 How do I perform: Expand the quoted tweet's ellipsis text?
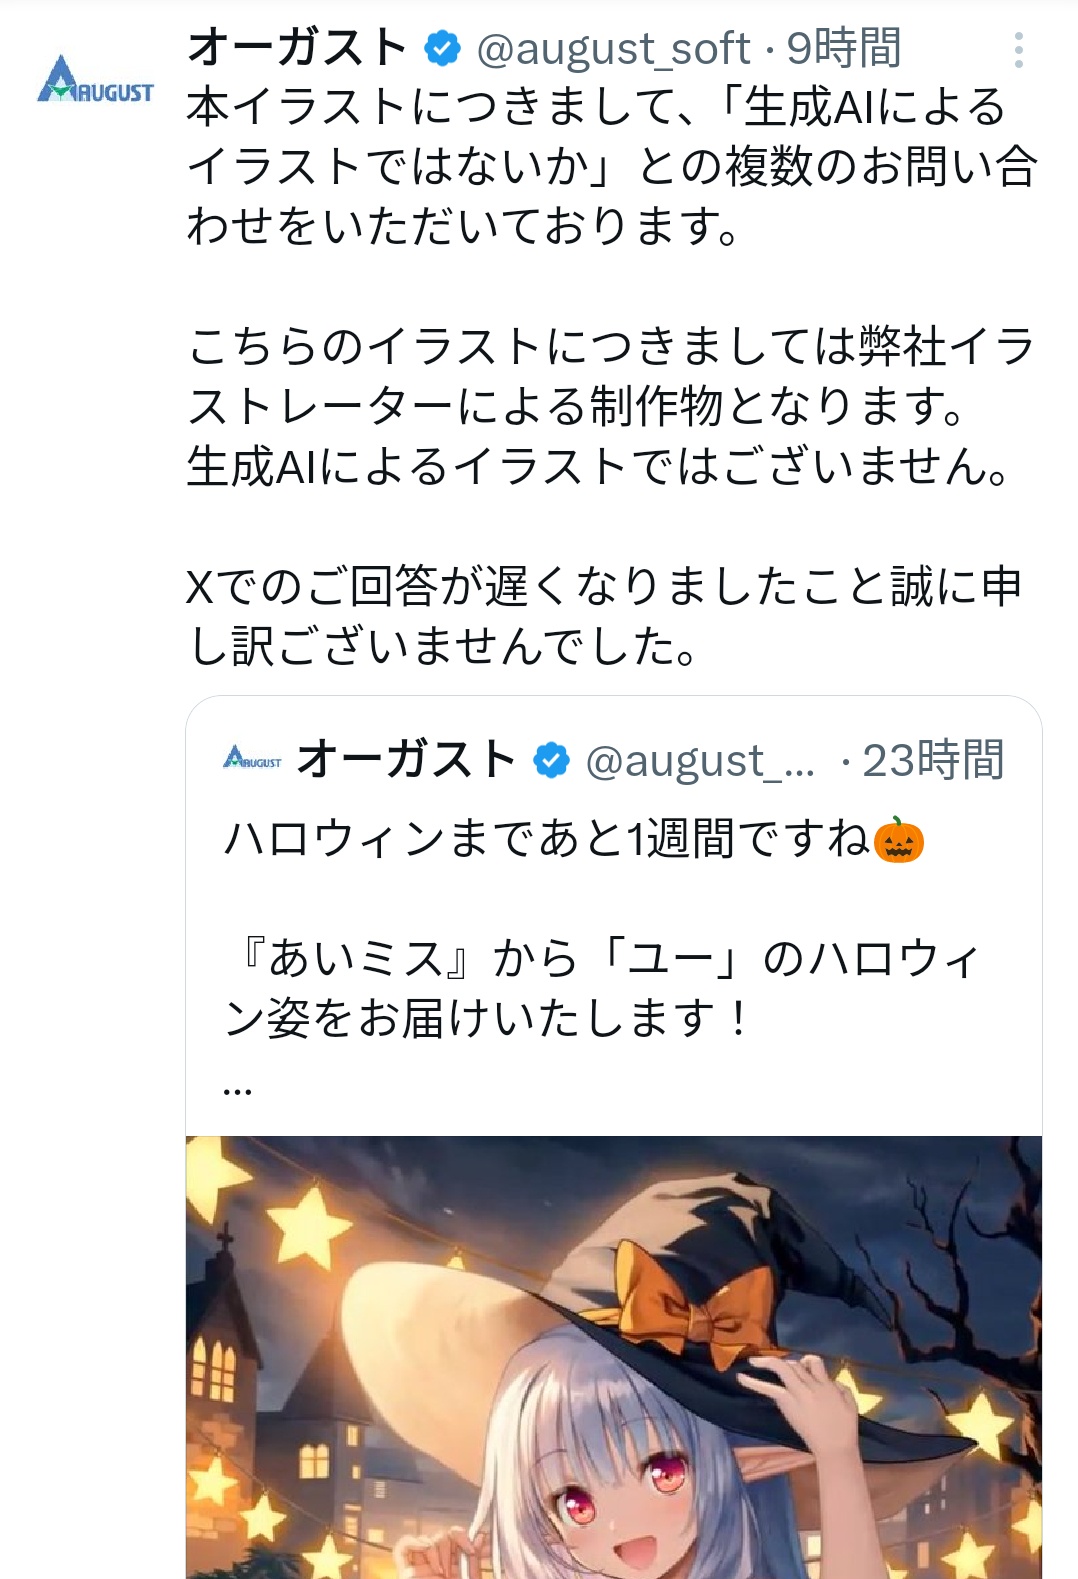pyautogui.click(x=237, y=1090)
